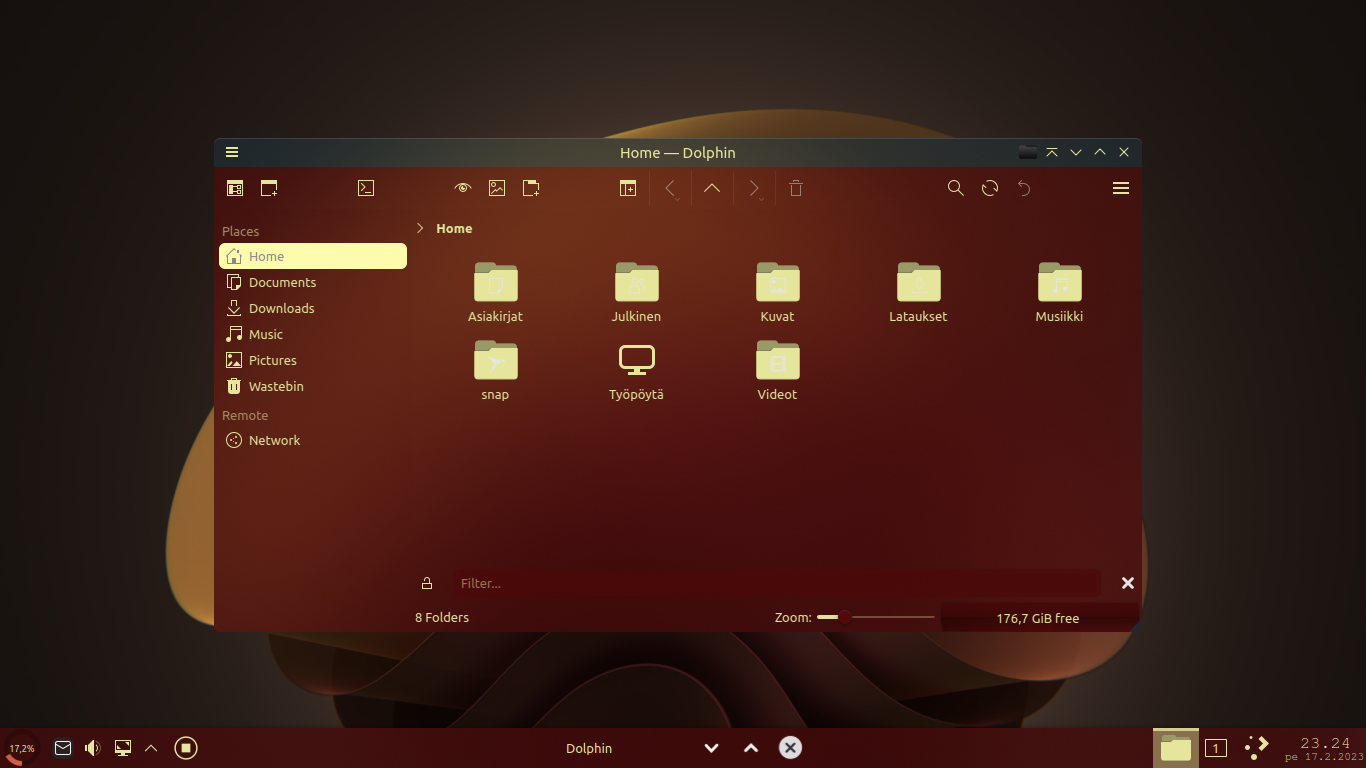
Task: Expand the breadcrumb chevron before Home
Action: tap(420, 228)
